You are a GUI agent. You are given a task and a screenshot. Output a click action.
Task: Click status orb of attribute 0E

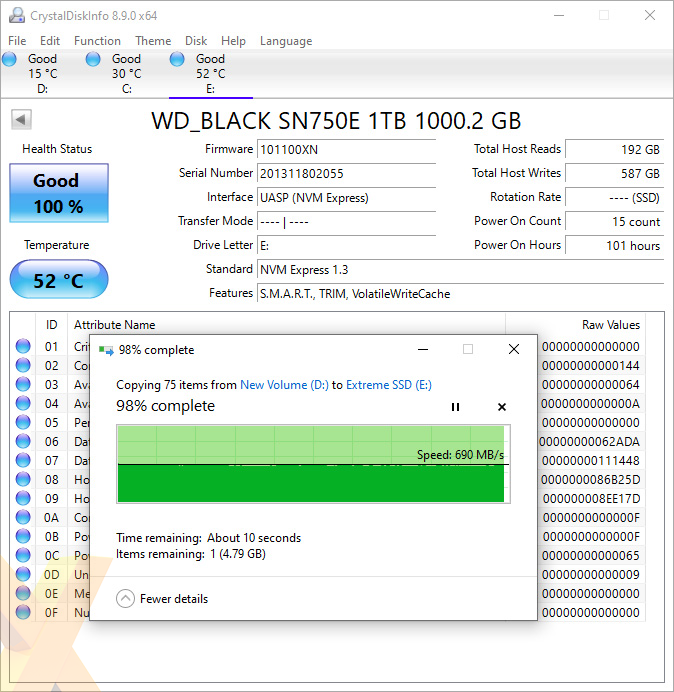pos(23,593)
